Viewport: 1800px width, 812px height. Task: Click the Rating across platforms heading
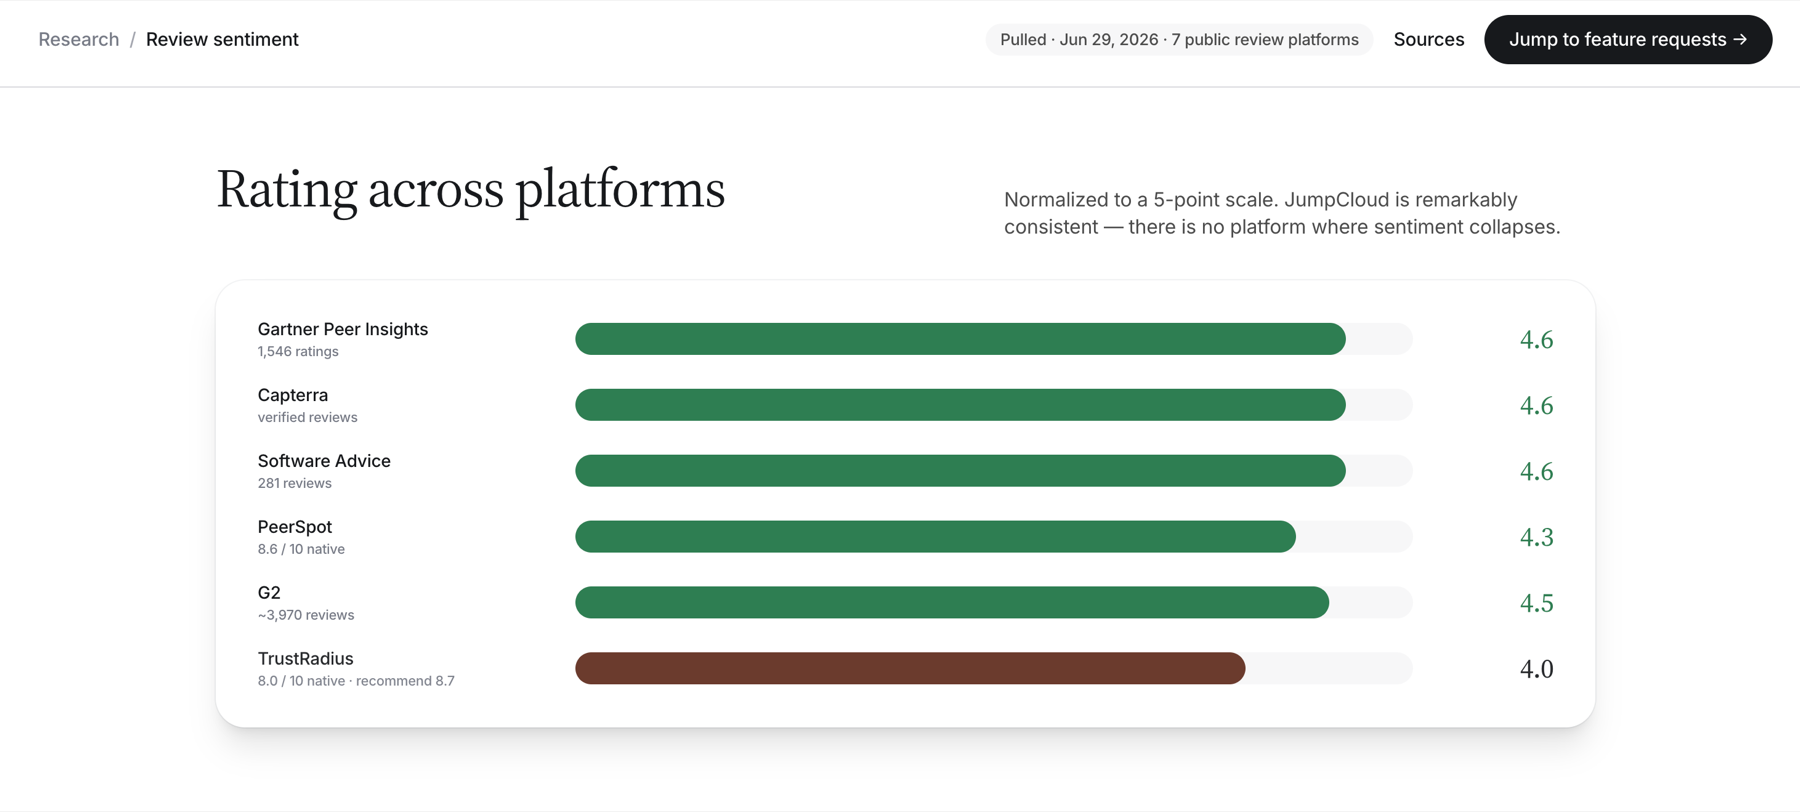470,190
